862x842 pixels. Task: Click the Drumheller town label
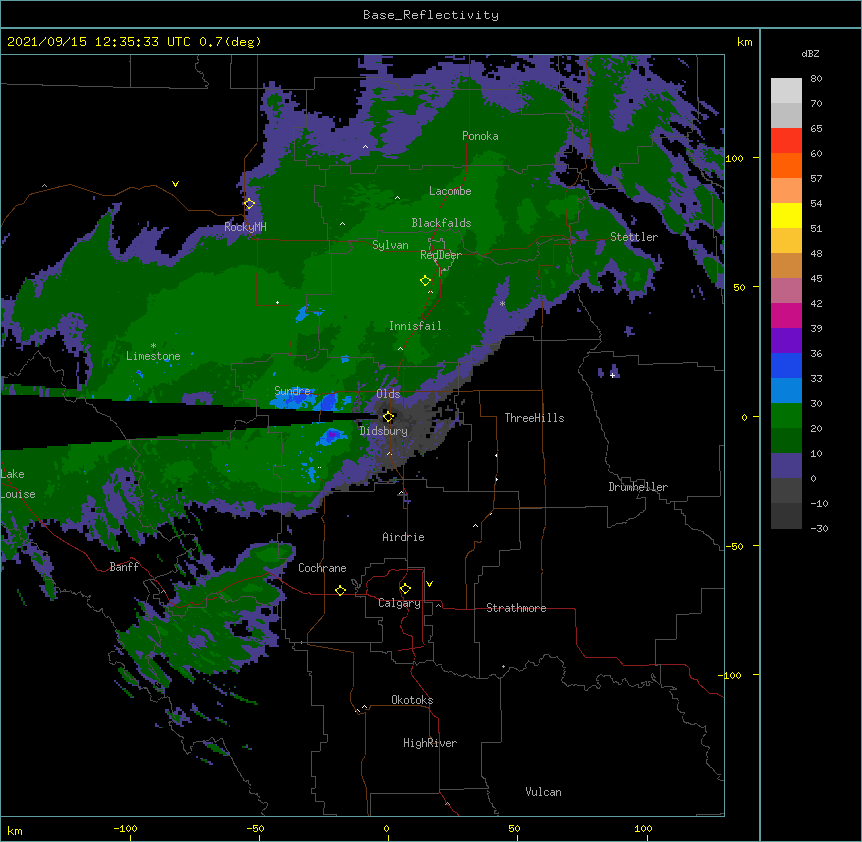click(638, 487)
